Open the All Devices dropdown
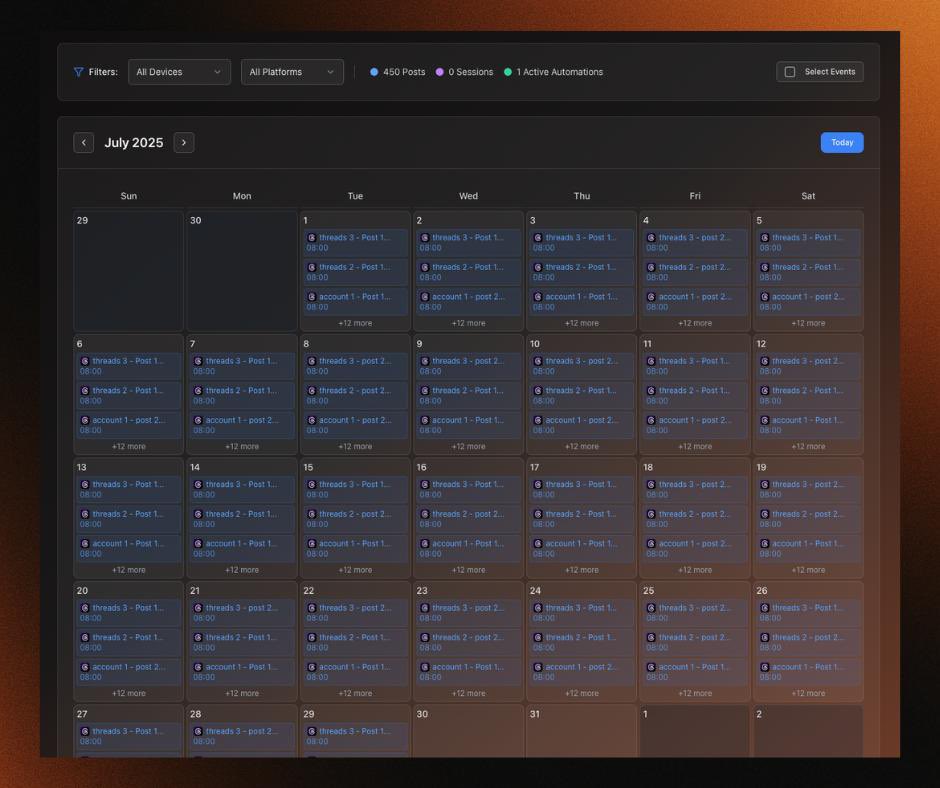The image size is (940, 788). pos(179,72)
